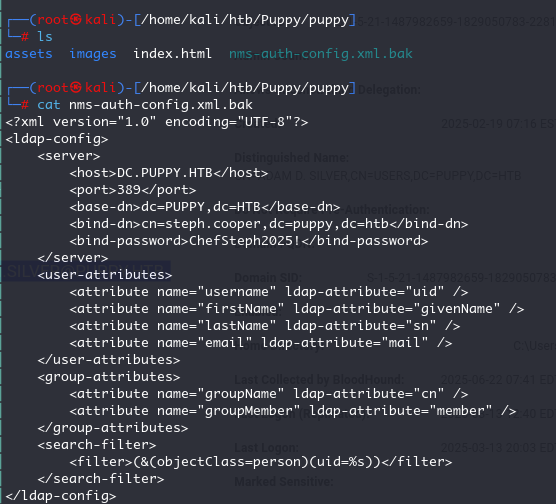Click the ls command text

pos(45,37)
